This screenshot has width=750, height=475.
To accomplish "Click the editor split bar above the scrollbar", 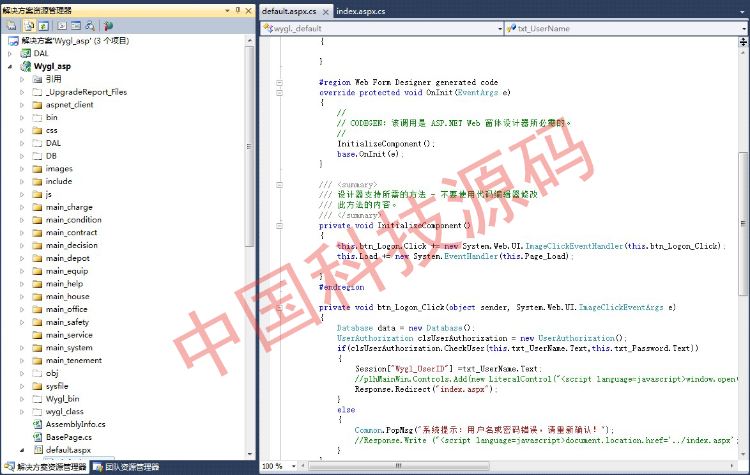I will 743,42.
